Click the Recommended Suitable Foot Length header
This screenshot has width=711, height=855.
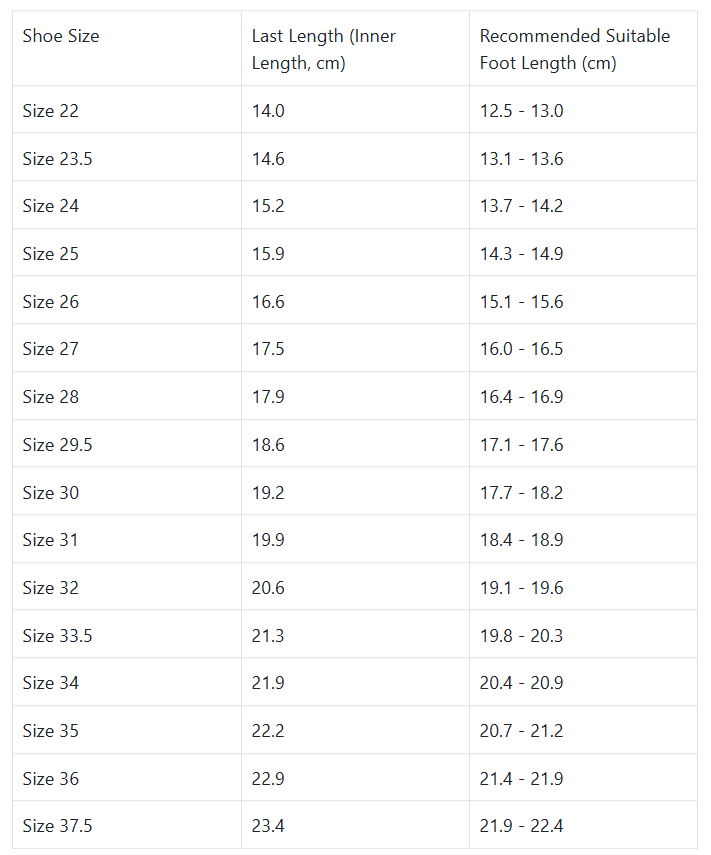click(574, 49)
